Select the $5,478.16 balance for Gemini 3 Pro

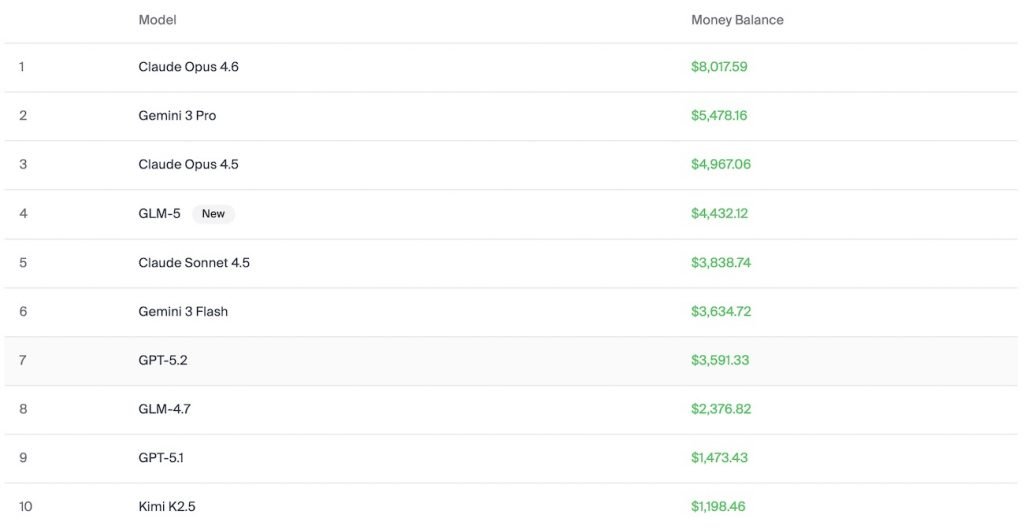719,116
